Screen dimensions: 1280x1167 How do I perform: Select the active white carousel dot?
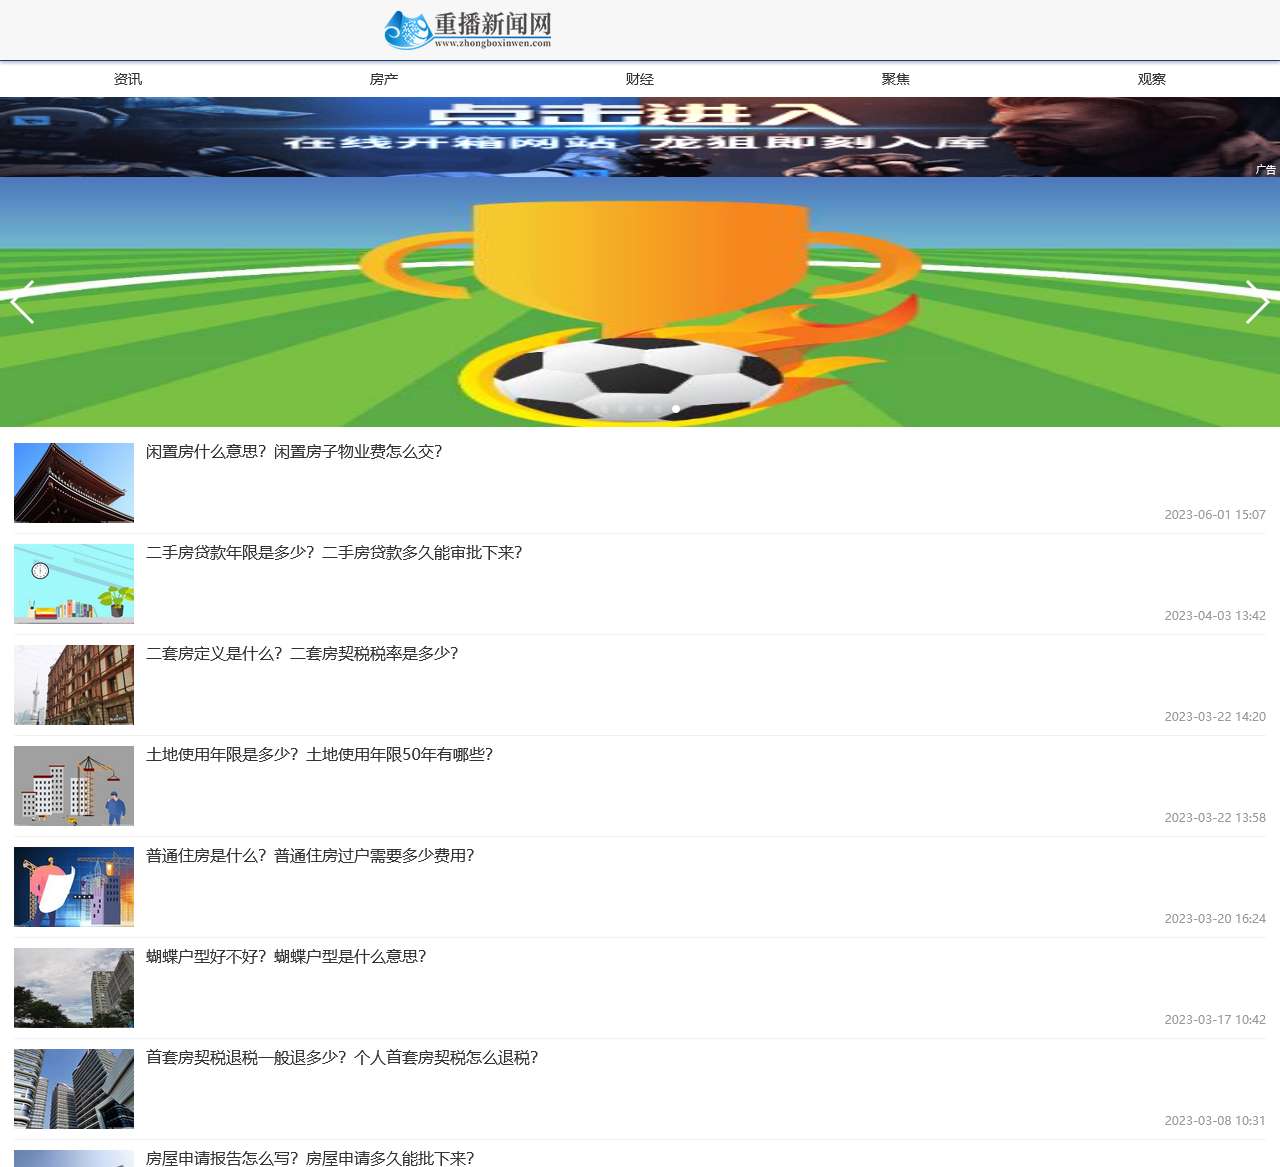(x=676, y=409)
